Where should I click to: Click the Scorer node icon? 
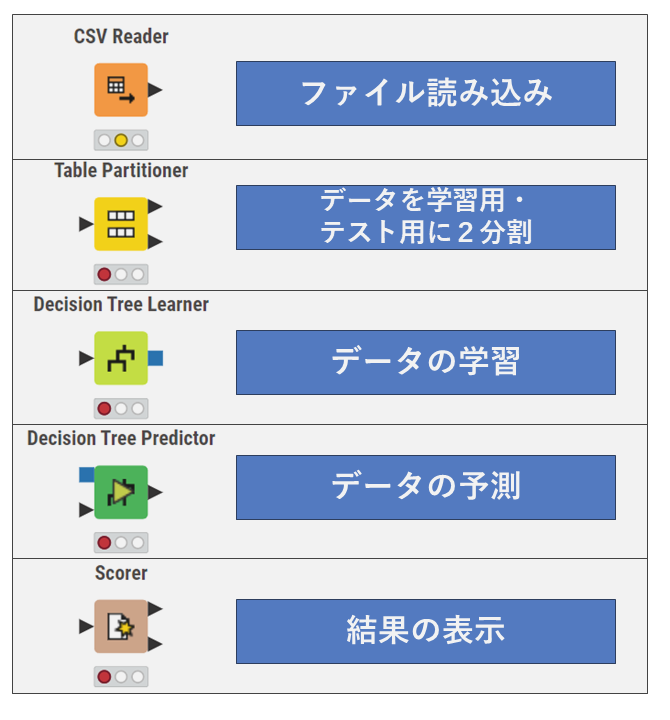click(121, 626)
